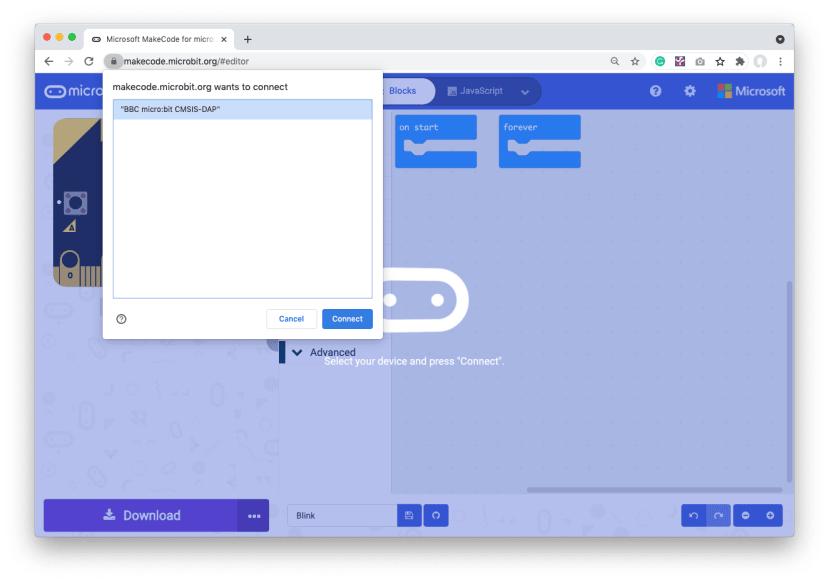Open more download options ellipsis
829x583 pixels.
pos(254,515)
